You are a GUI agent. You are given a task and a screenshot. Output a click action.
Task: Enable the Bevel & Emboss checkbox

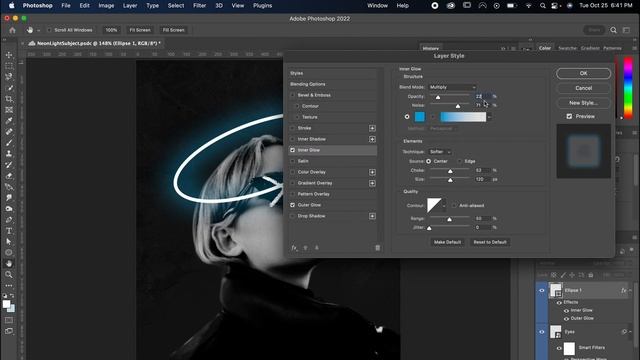point(292,95)
